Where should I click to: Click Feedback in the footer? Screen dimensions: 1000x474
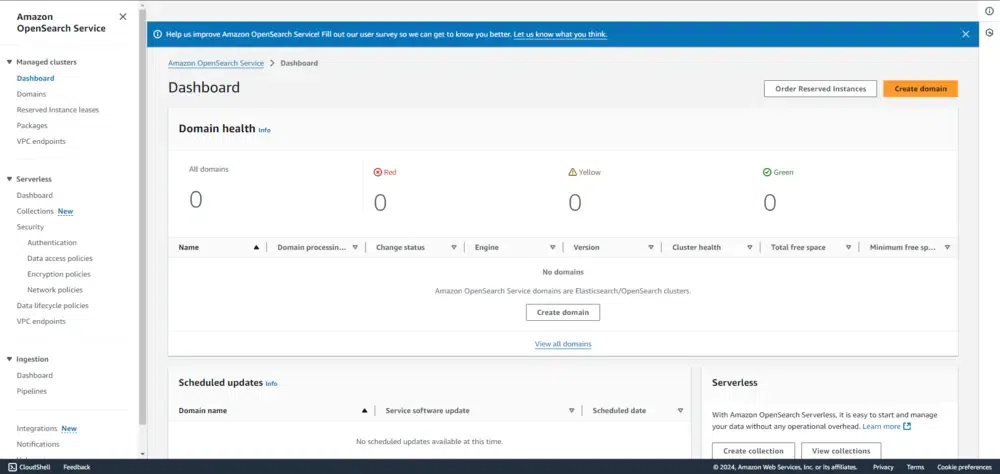77,467
